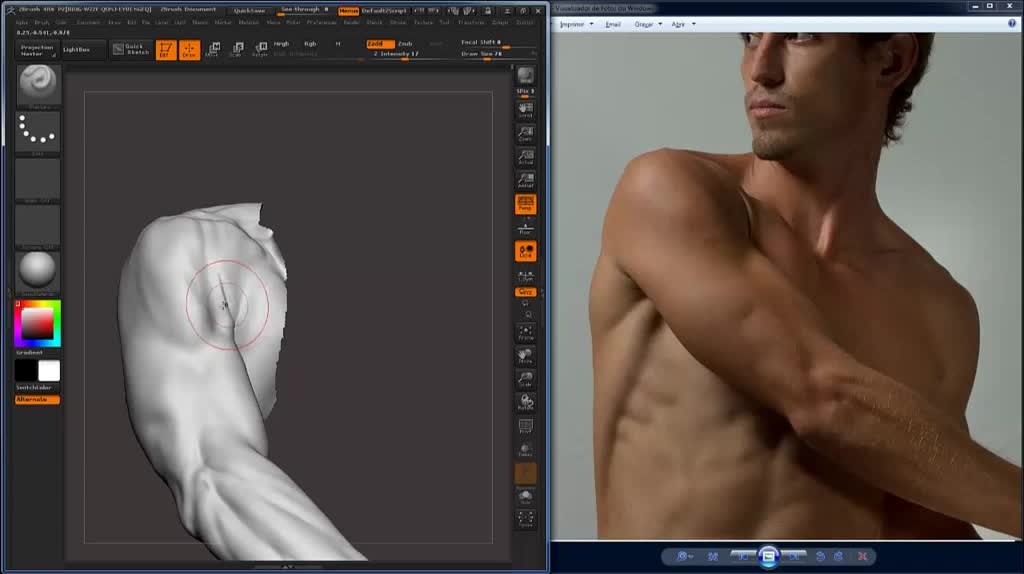Click the SwitchColor button
Viewport: 1024px width, 574px height.
pyautogui.click(x=34, y=388)
